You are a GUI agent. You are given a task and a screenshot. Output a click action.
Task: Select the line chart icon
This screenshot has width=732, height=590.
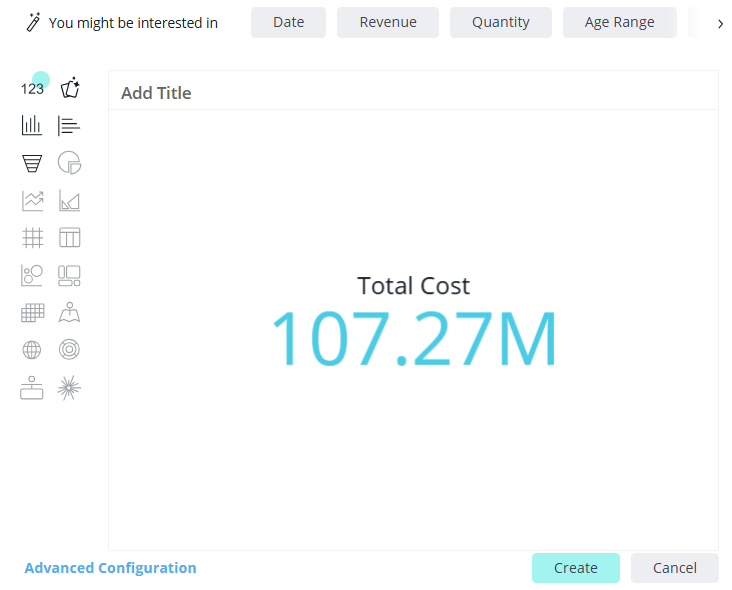tap(32, 201)
